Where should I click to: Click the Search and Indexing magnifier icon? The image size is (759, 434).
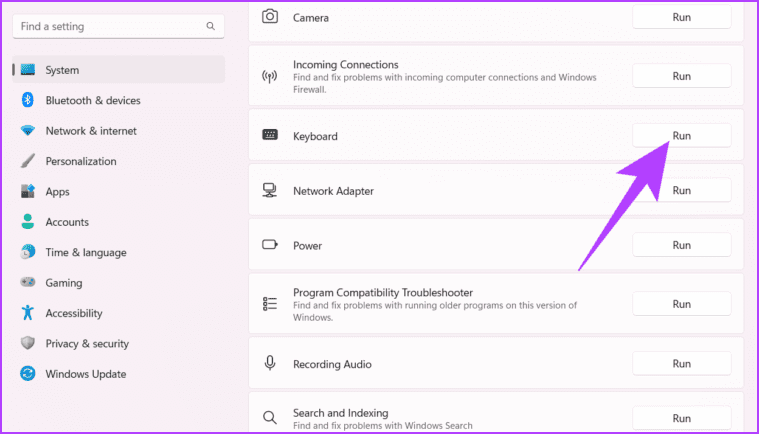pos(270,417)
